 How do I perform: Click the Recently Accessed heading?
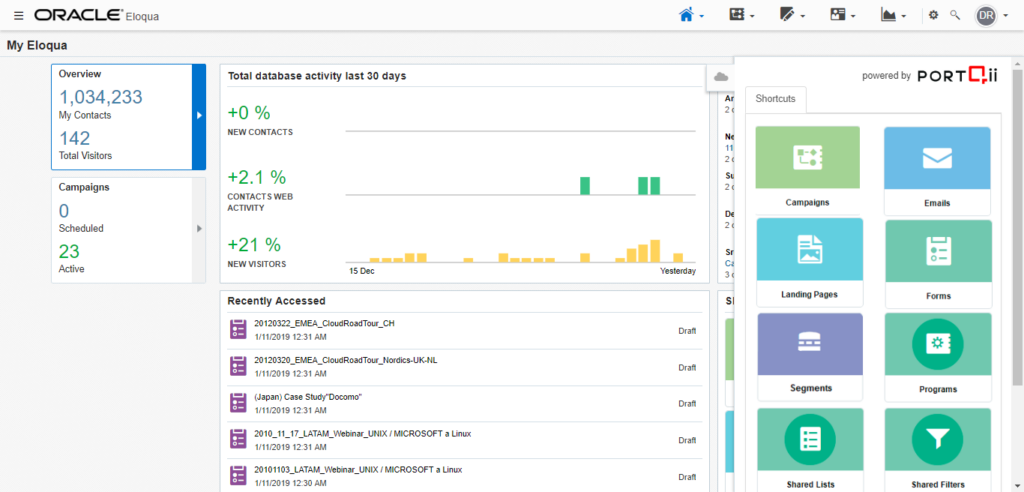pos(276,301)
